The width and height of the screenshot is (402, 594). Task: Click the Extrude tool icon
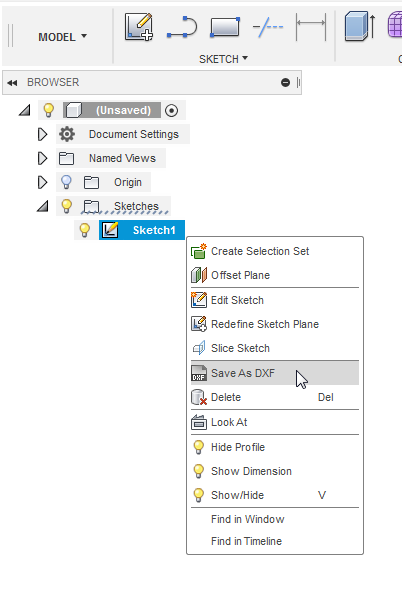360,26
